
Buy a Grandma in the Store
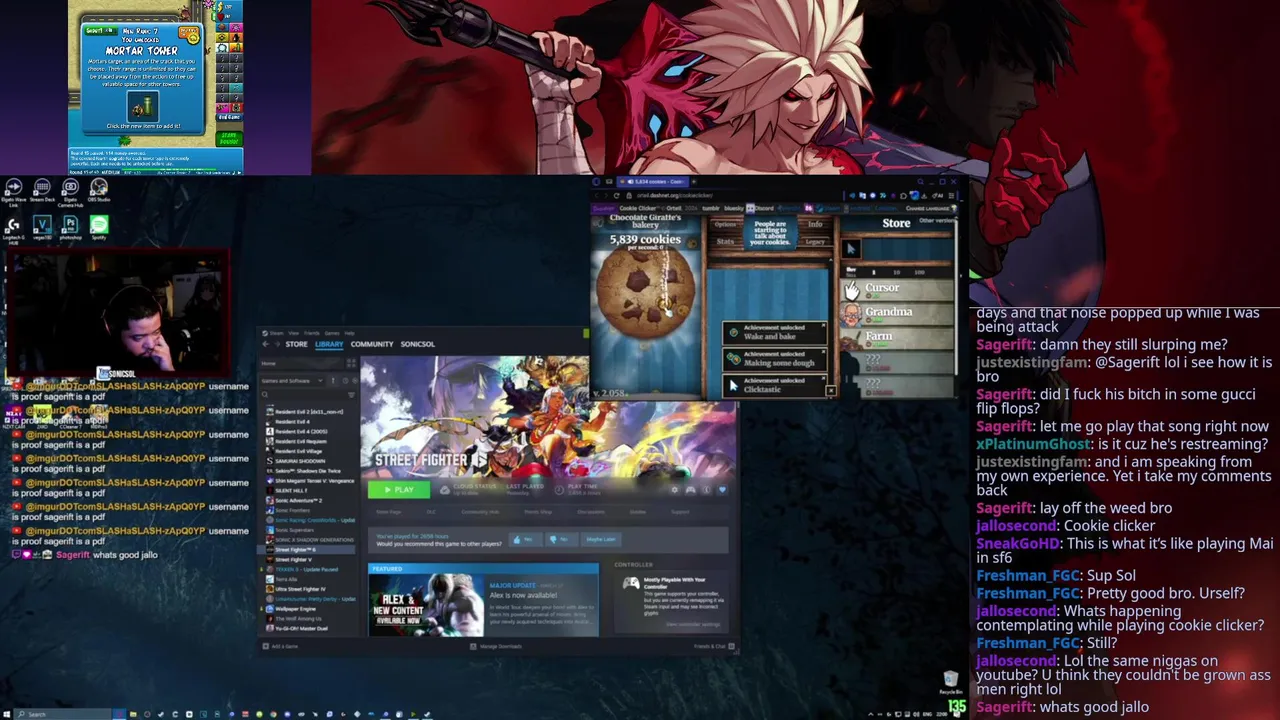tap(898, 315)
